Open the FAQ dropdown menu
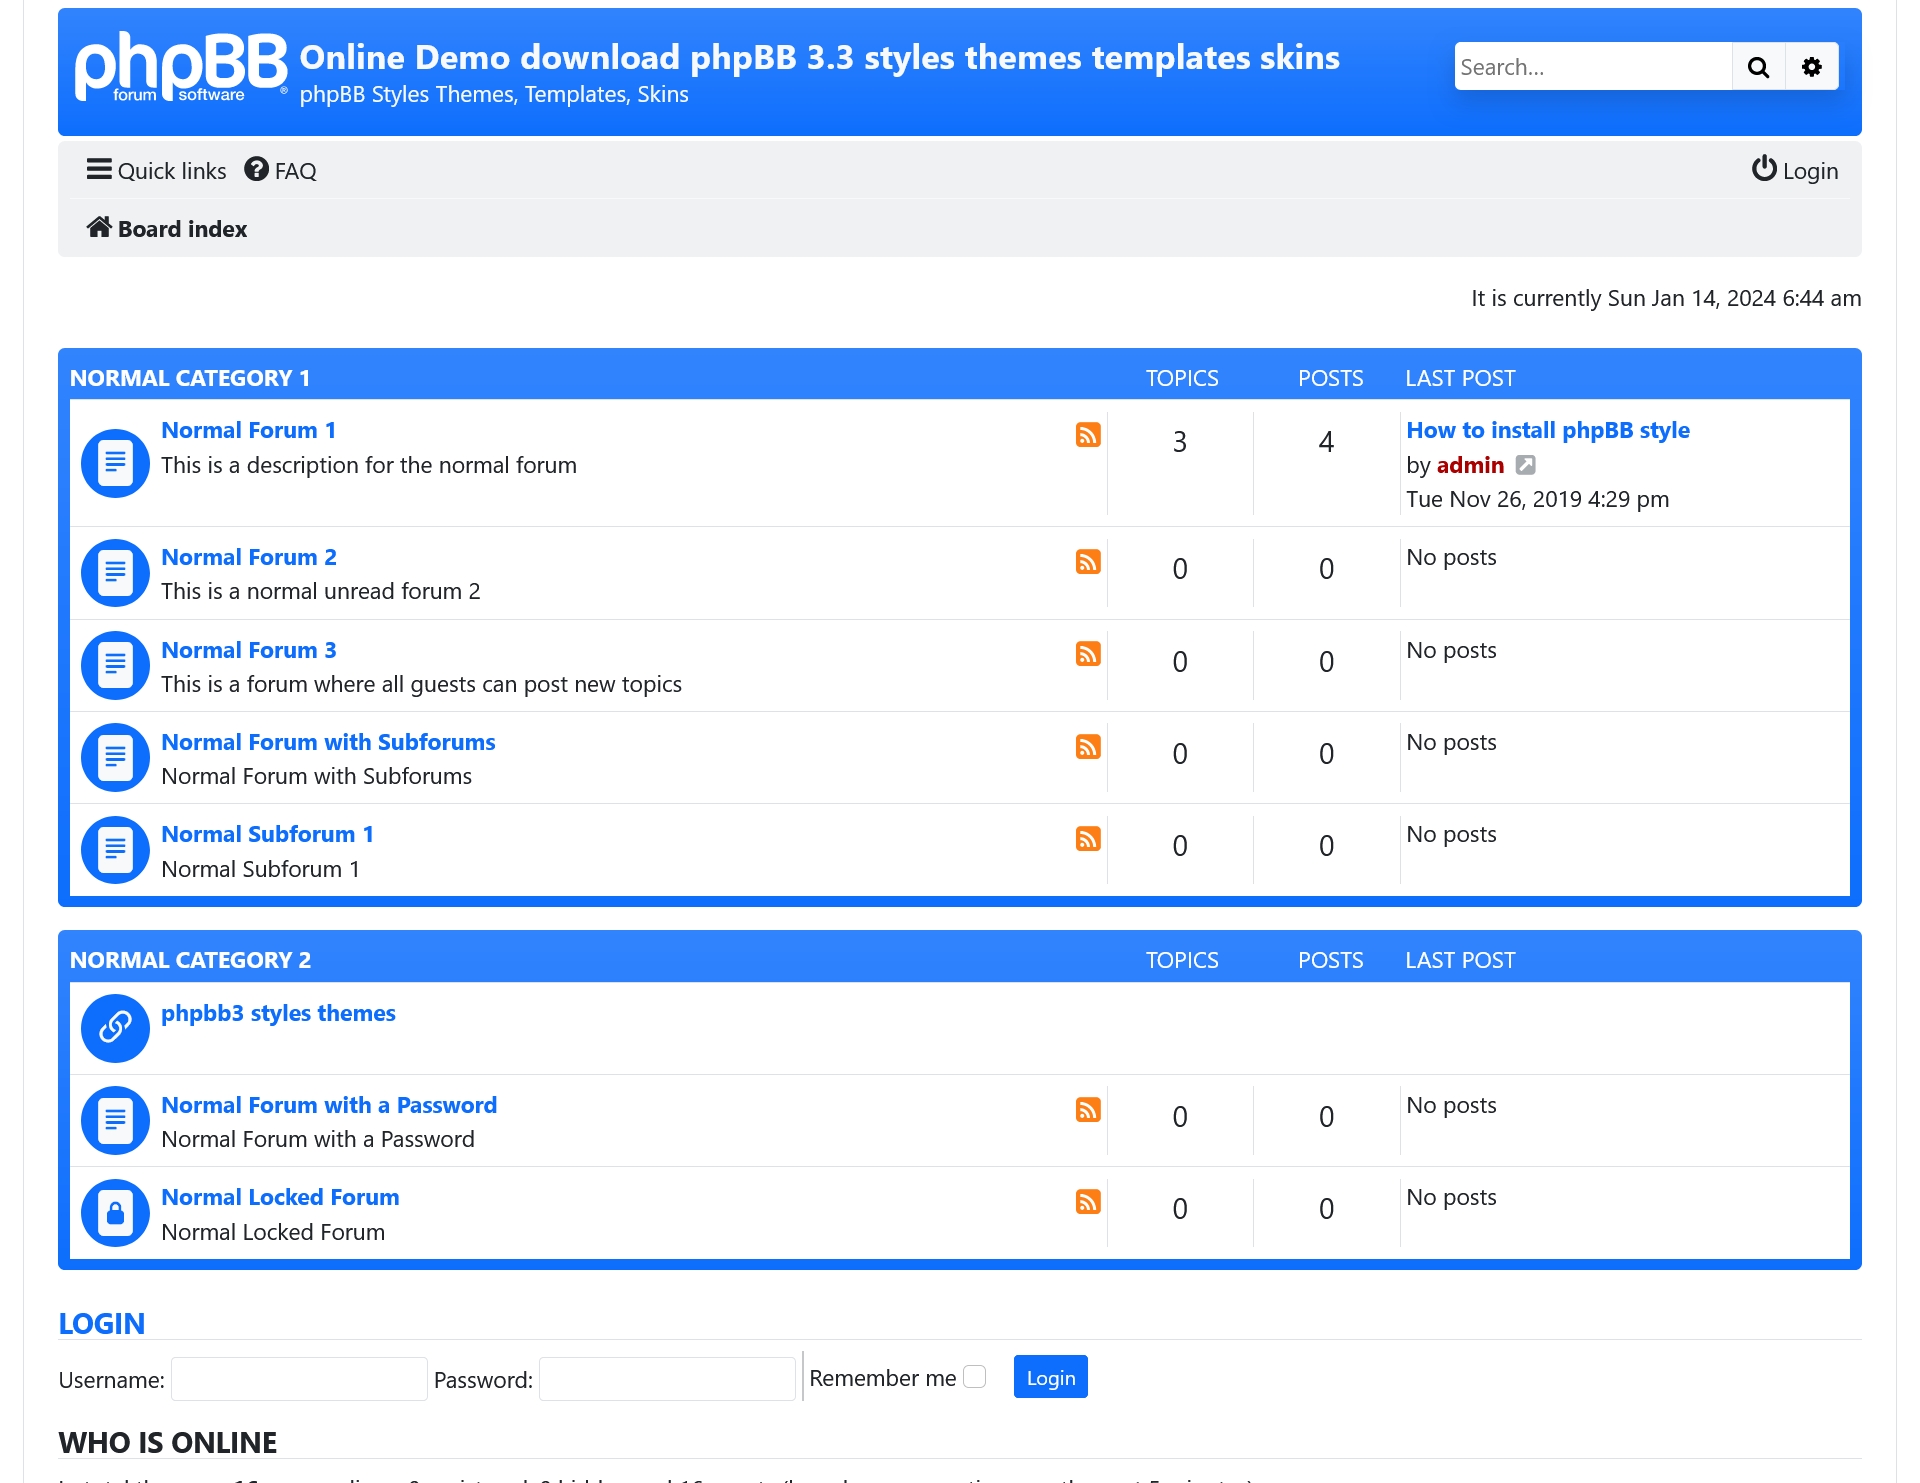Screen dimensions: 1920x1483 click(280, 168)
